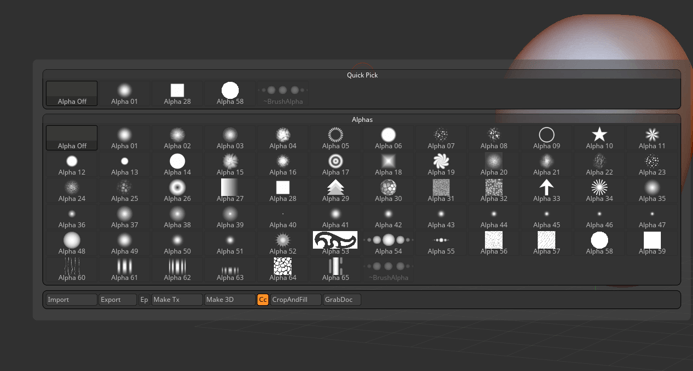Viewport: 693px width, 371px height.
Task: Select the Alpha 56 paper texture
Action: coord(494,244)
